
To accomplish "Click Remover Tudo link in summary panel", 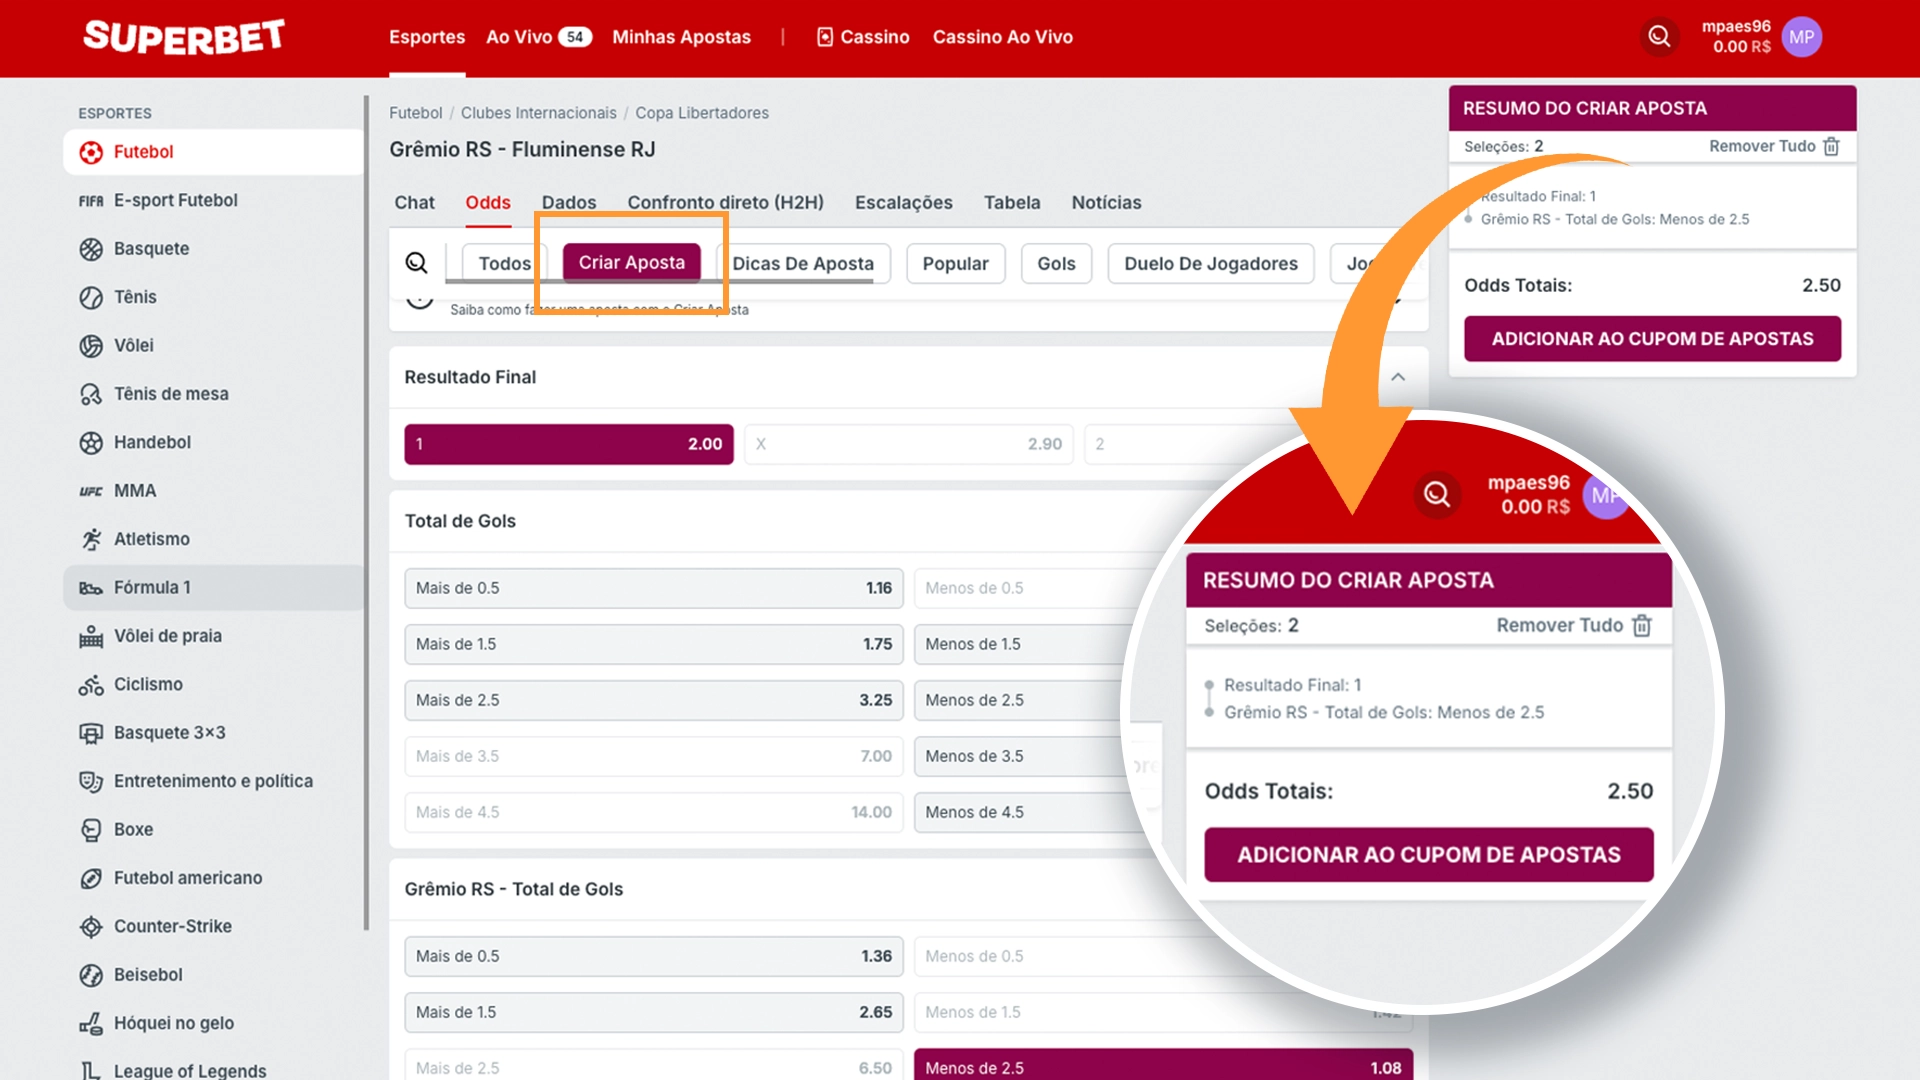I will [1762, 146].
